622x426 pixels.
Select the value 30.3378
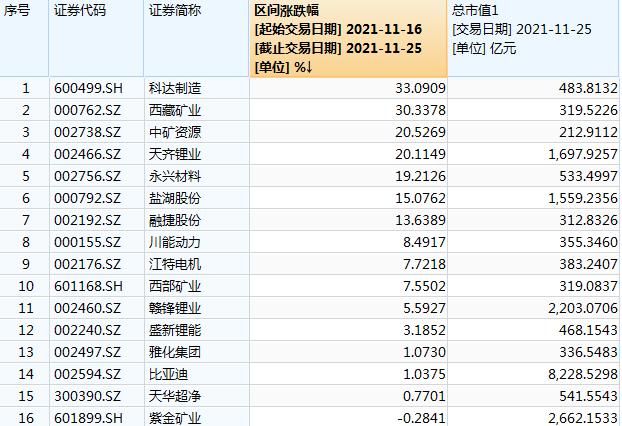[x=420, y=110]
